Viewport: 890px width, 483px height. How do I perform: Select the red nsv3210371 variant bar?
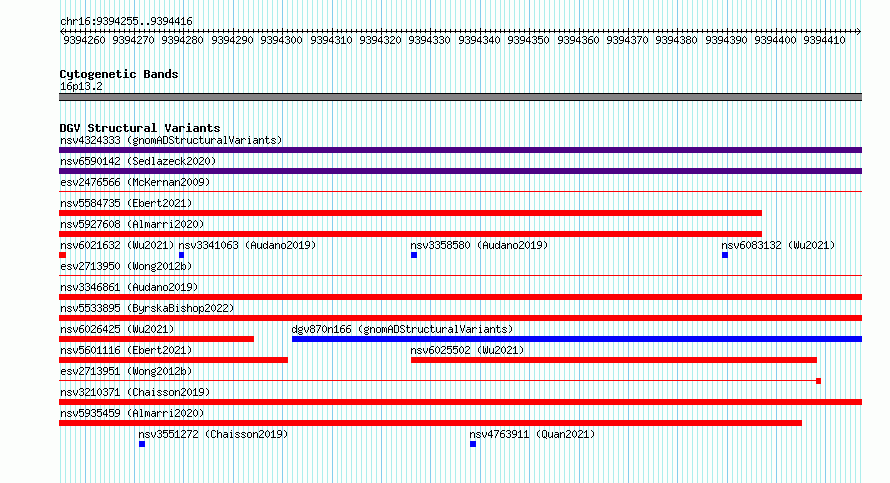coord(460,402)
